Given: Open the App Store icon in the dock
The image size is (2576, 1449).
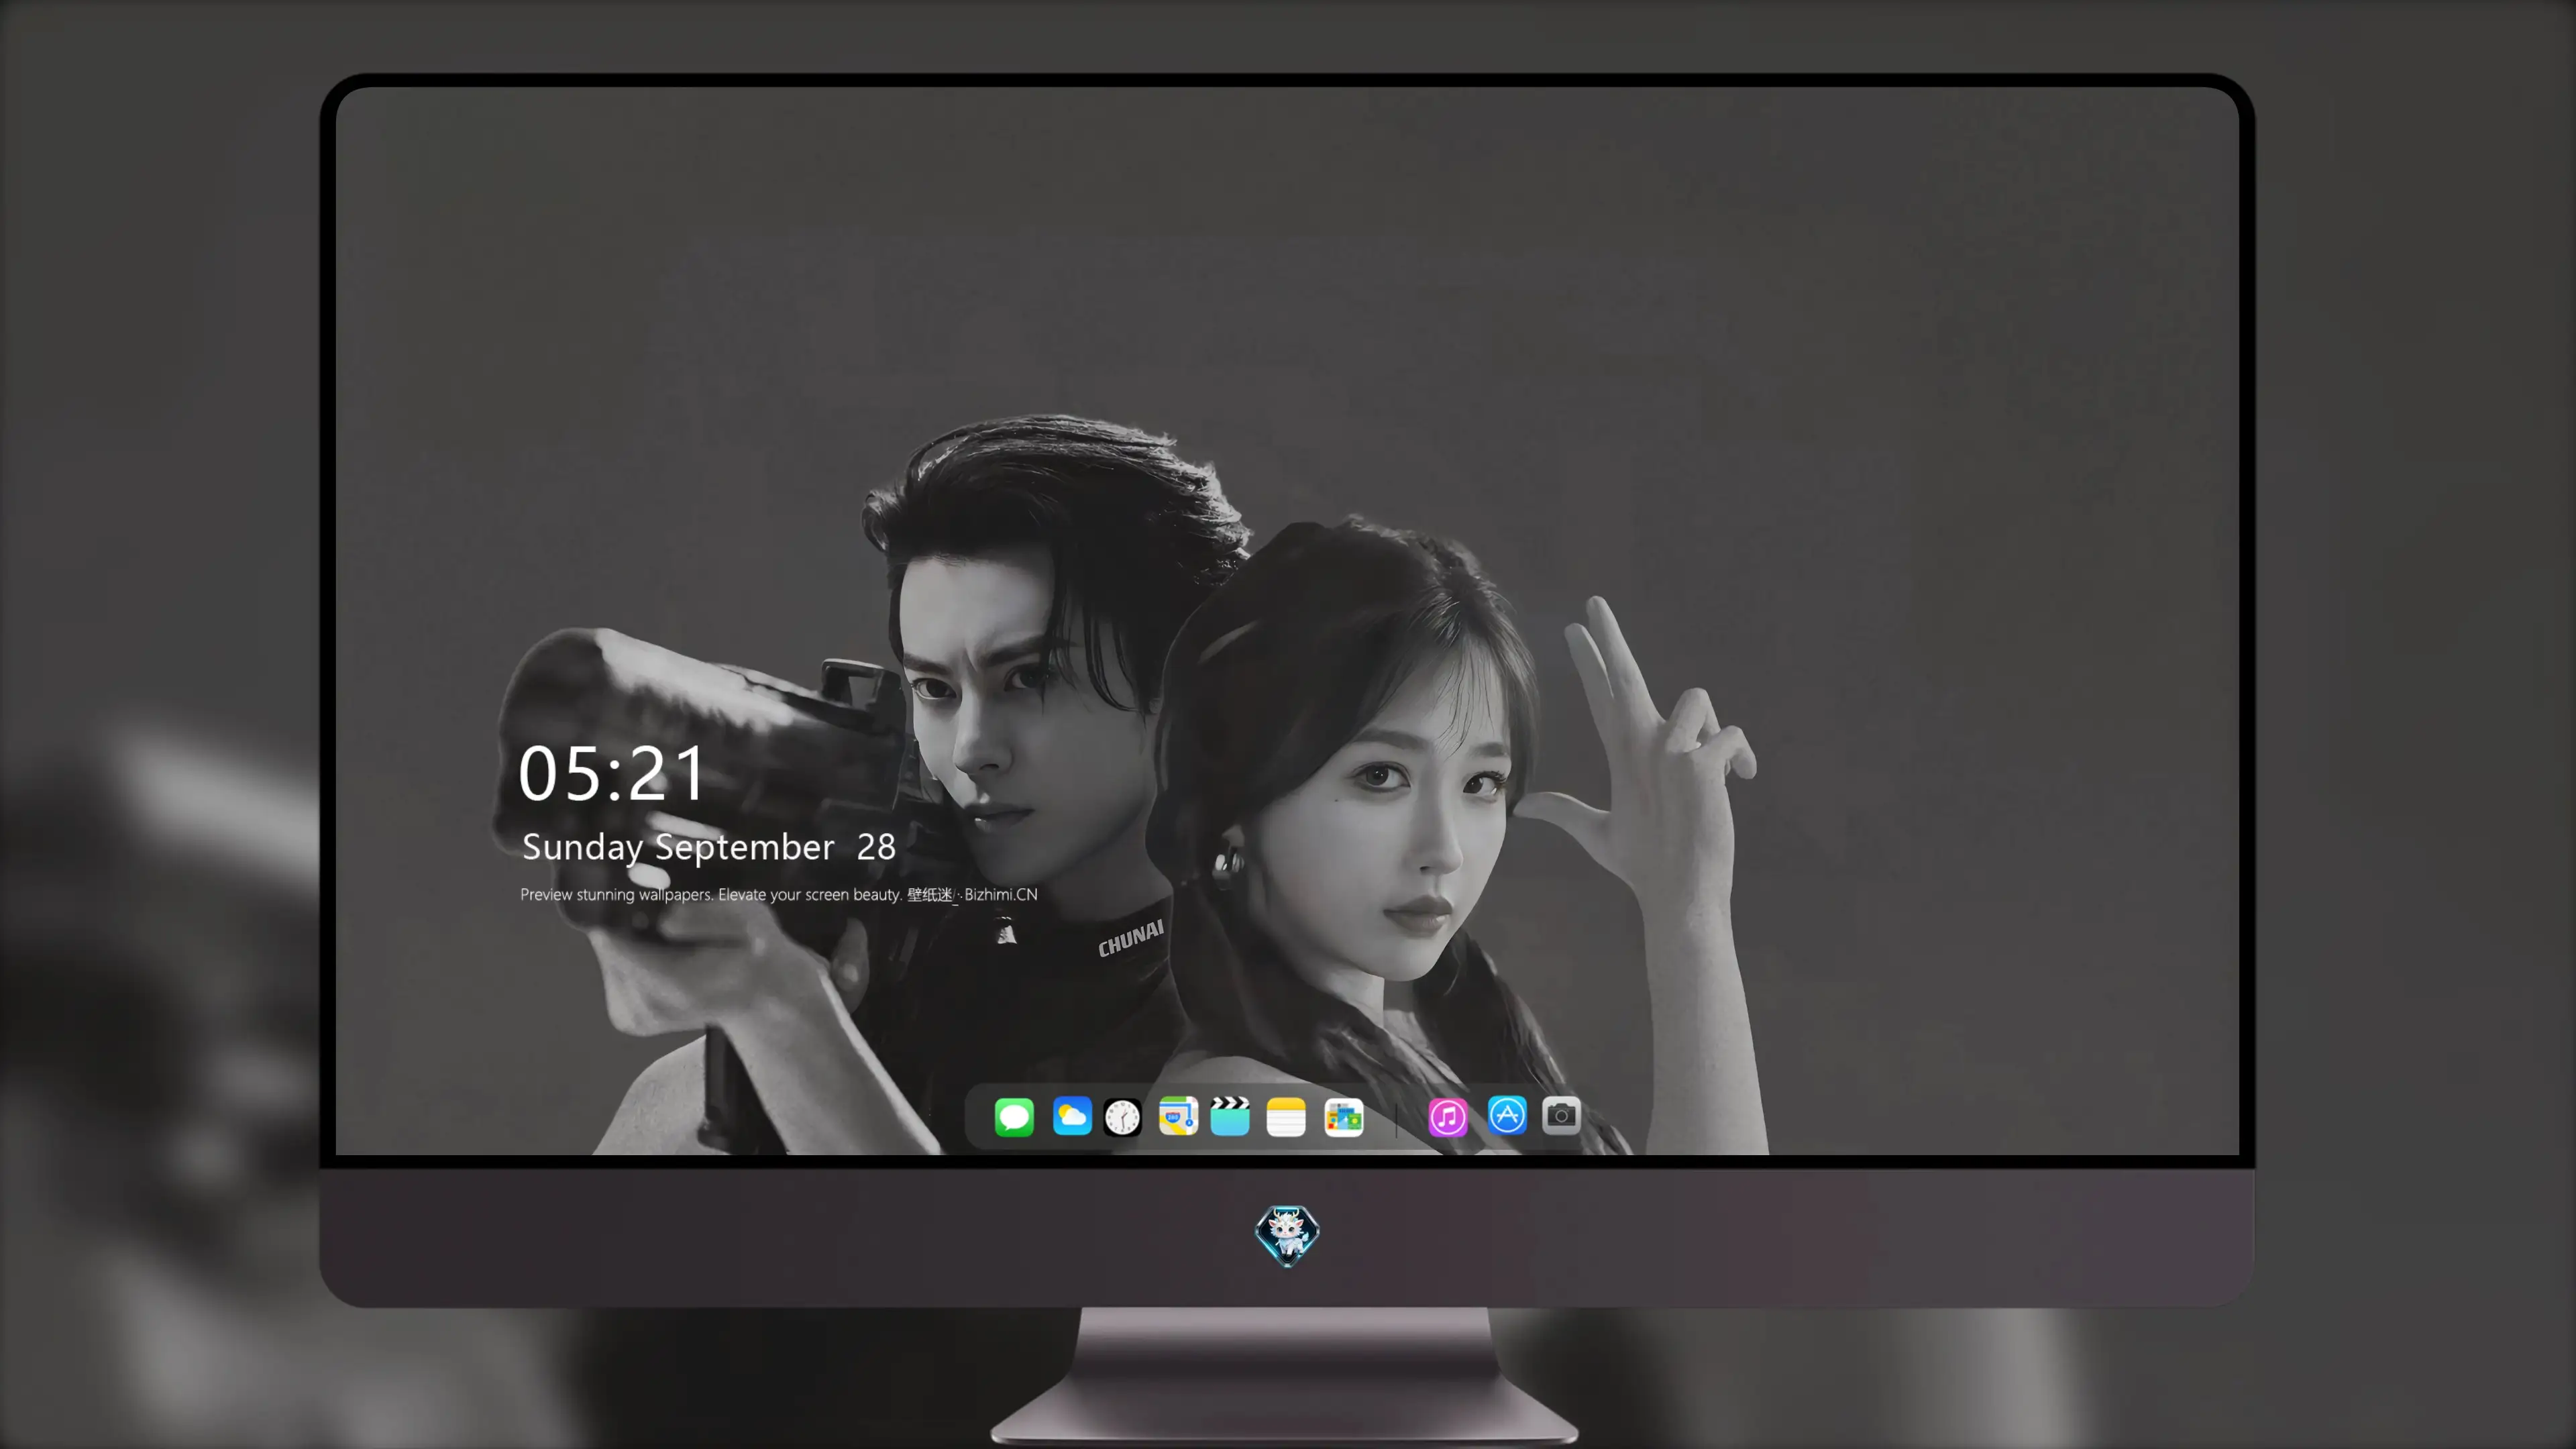Looking at the screenshot, I should point(1507,1115).
